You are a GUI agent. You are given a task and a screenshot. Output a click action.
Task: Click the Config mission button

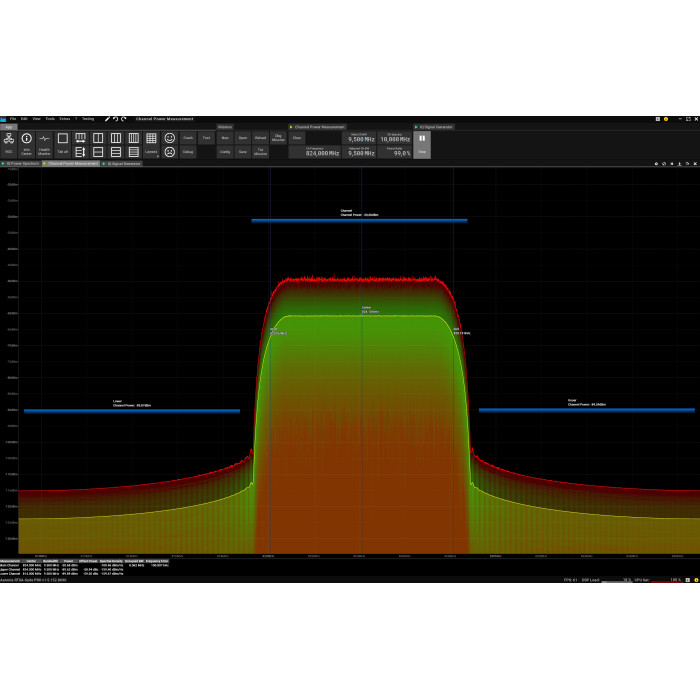[x=225, y=152]
